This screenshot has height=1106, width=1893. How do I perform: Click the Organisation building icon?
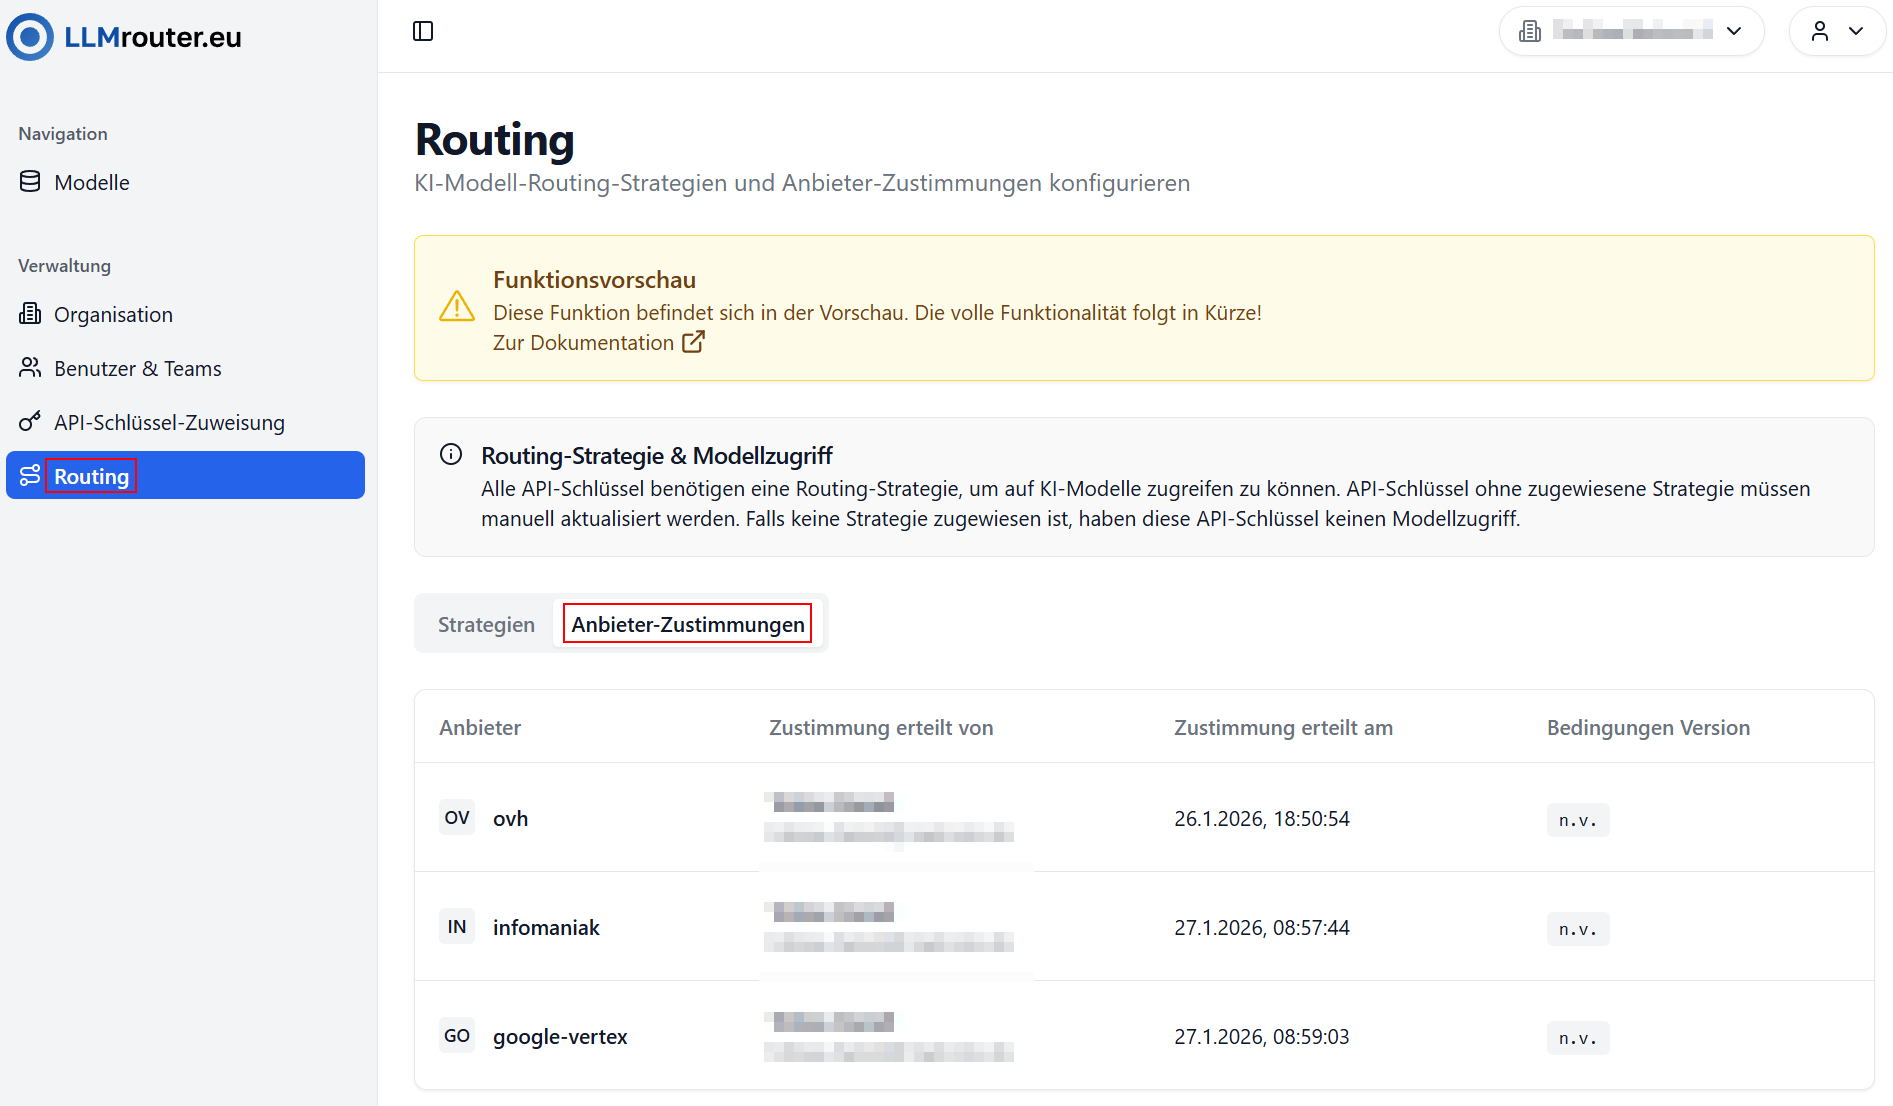click(30, 313)
